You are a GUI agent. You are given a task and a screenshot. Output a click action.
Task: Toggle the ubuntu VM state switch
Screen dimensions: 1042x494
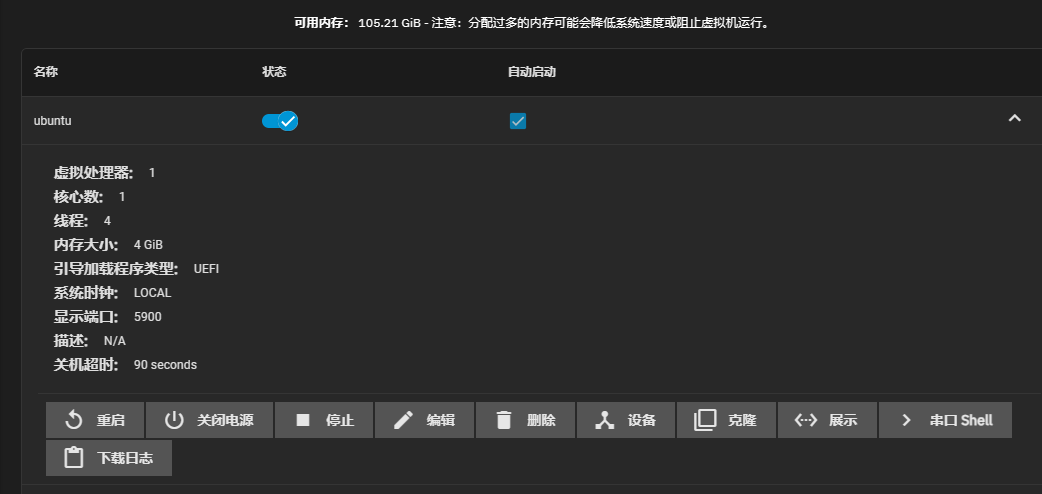pos(280,121)
